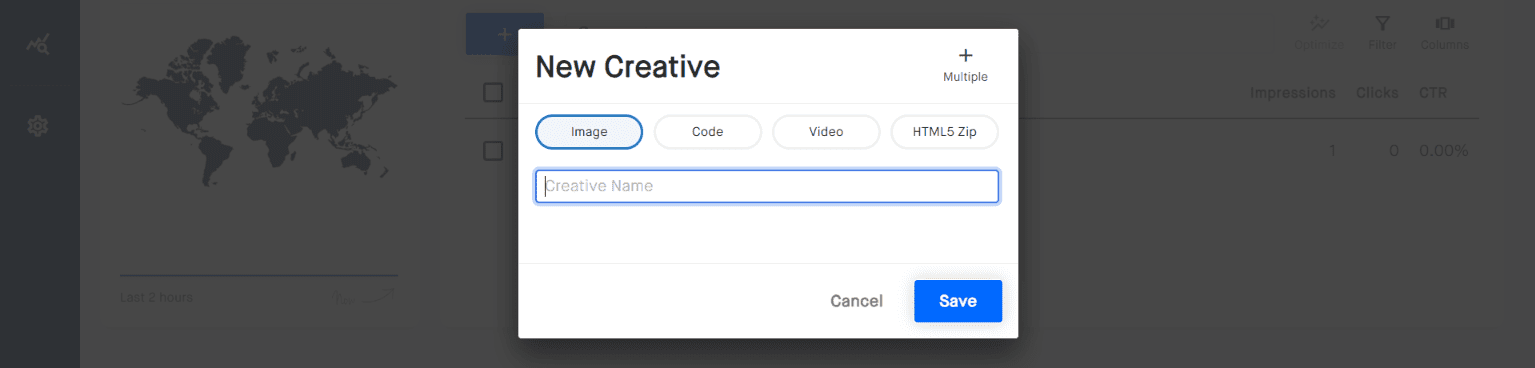Click the 0.00% CTR value
Screen dimensions: 1535x368
tap(1443, 151)
